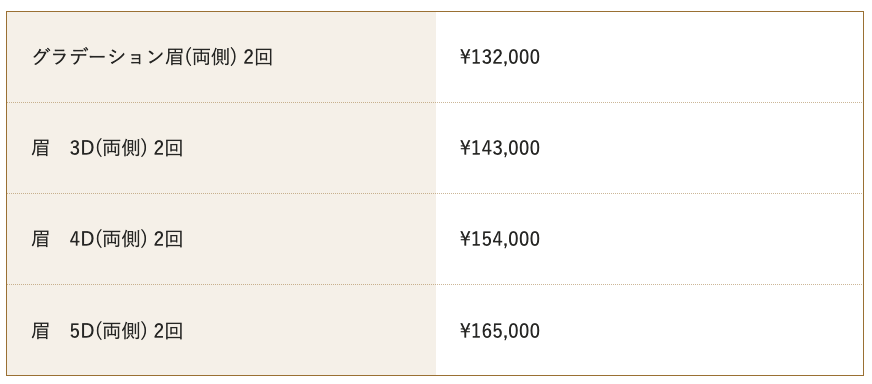
Task: Click the 眉 5D(両側) 2回 row label
Action: pos(107,331)
